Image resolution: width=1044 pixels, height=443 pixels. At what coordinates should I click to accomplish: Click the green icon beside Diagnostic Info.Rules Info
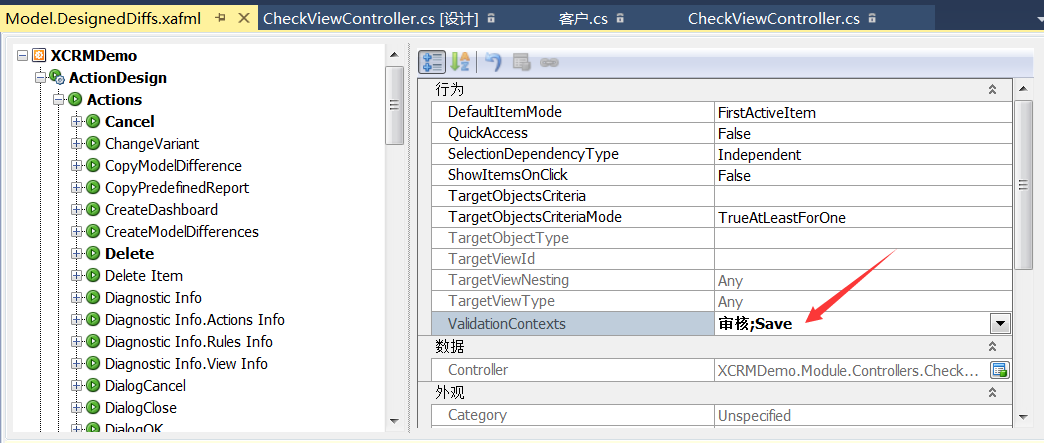93,341
